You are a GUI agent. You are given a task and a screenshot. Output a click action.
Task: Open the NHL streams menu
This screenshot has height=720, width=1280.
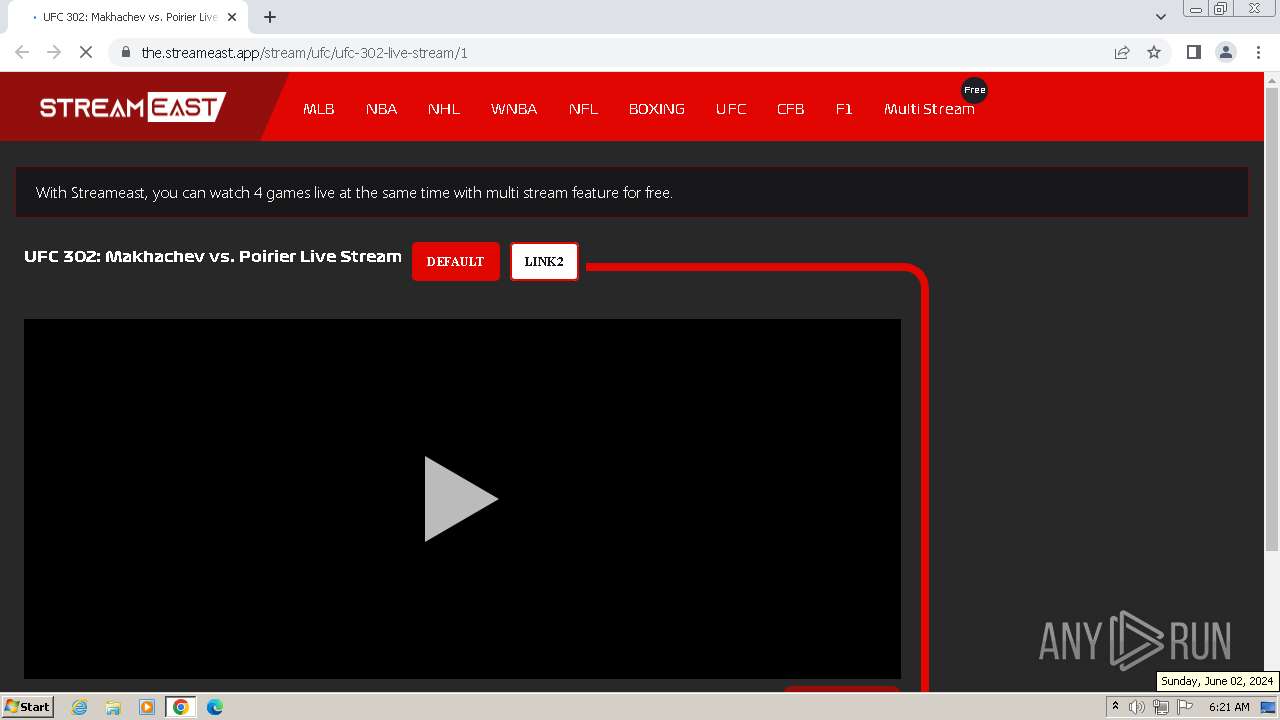[x=444, y=109]
